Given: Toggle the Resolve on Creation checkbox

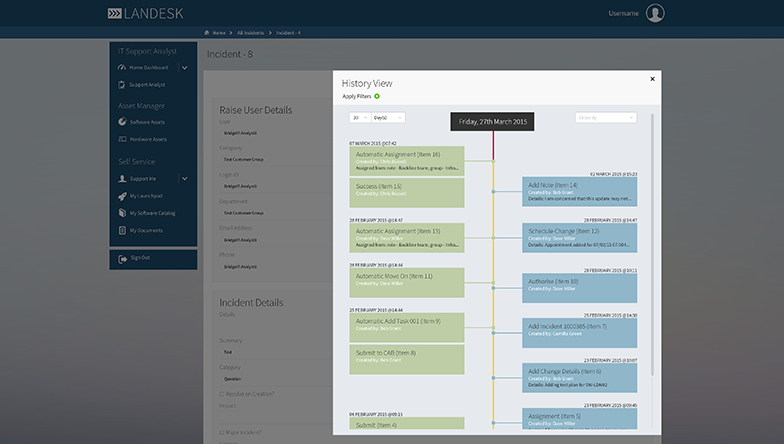Looking at the screenshot, I should (x=222, y=393).
